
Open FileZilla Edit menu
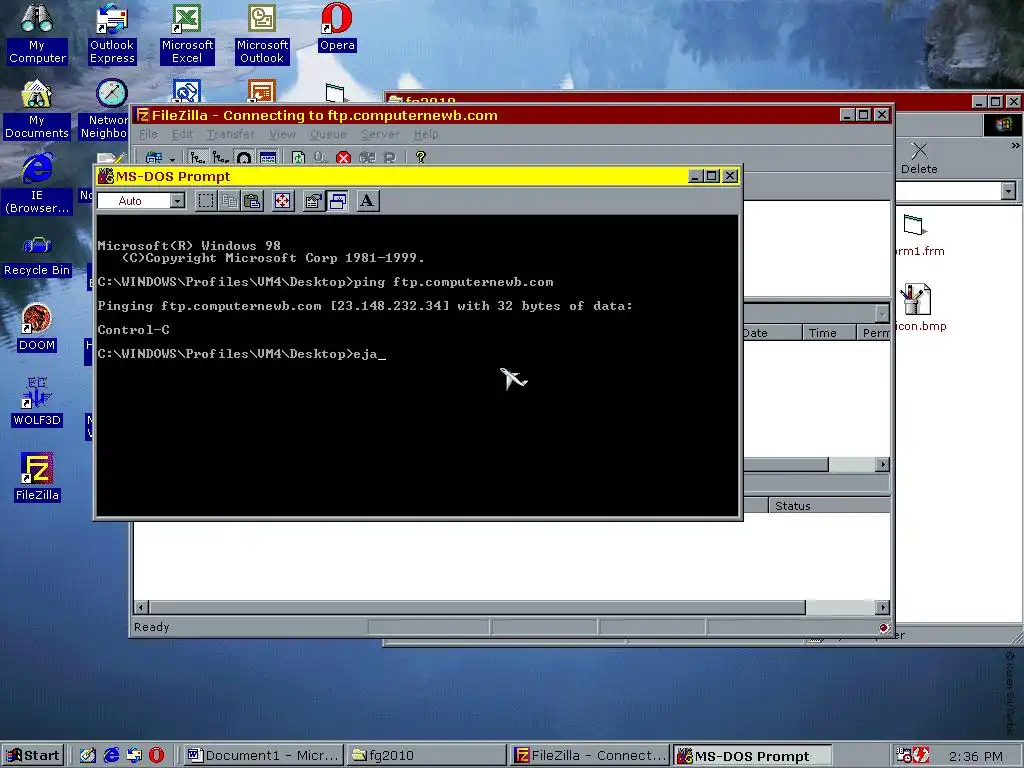pyautogui.click(x=182, y=134)
